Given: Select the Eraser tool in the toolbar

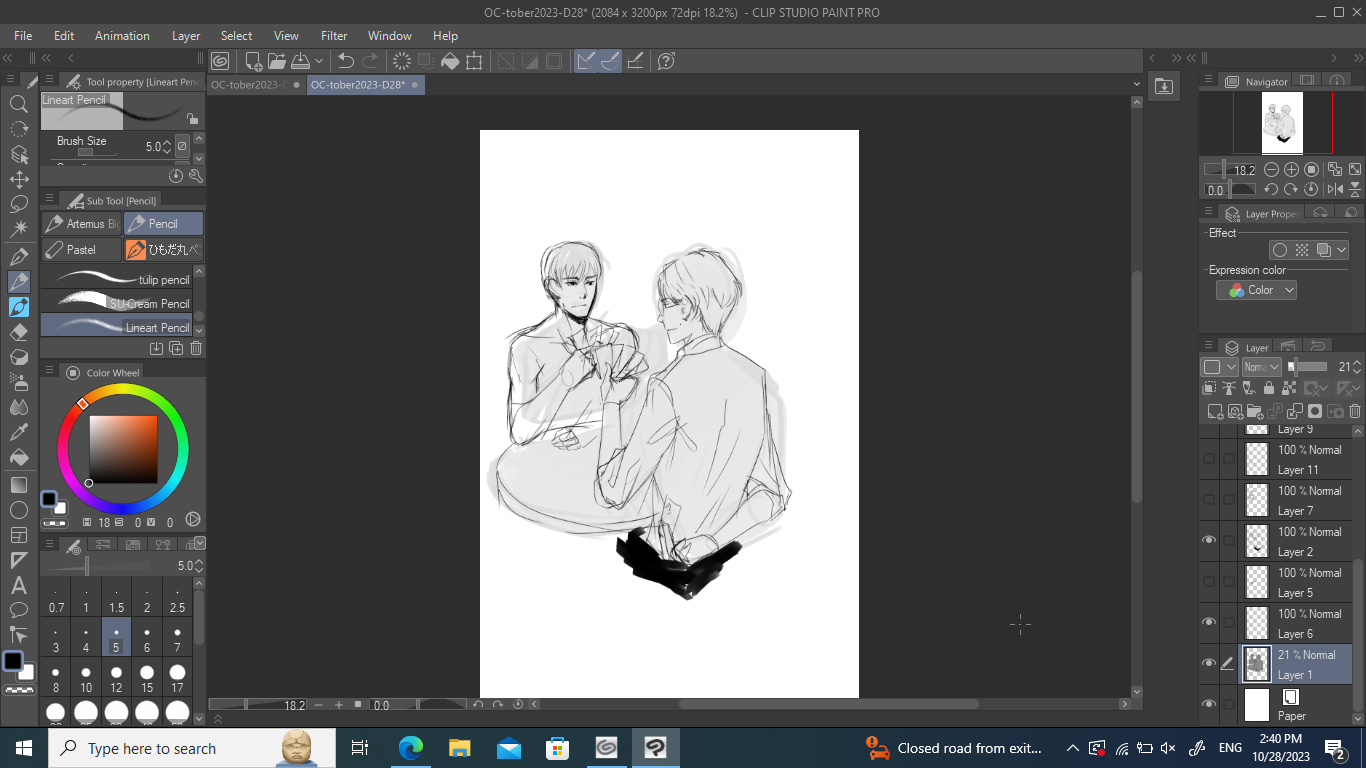Looking at the screenshot, I should (x=19, y=332).
